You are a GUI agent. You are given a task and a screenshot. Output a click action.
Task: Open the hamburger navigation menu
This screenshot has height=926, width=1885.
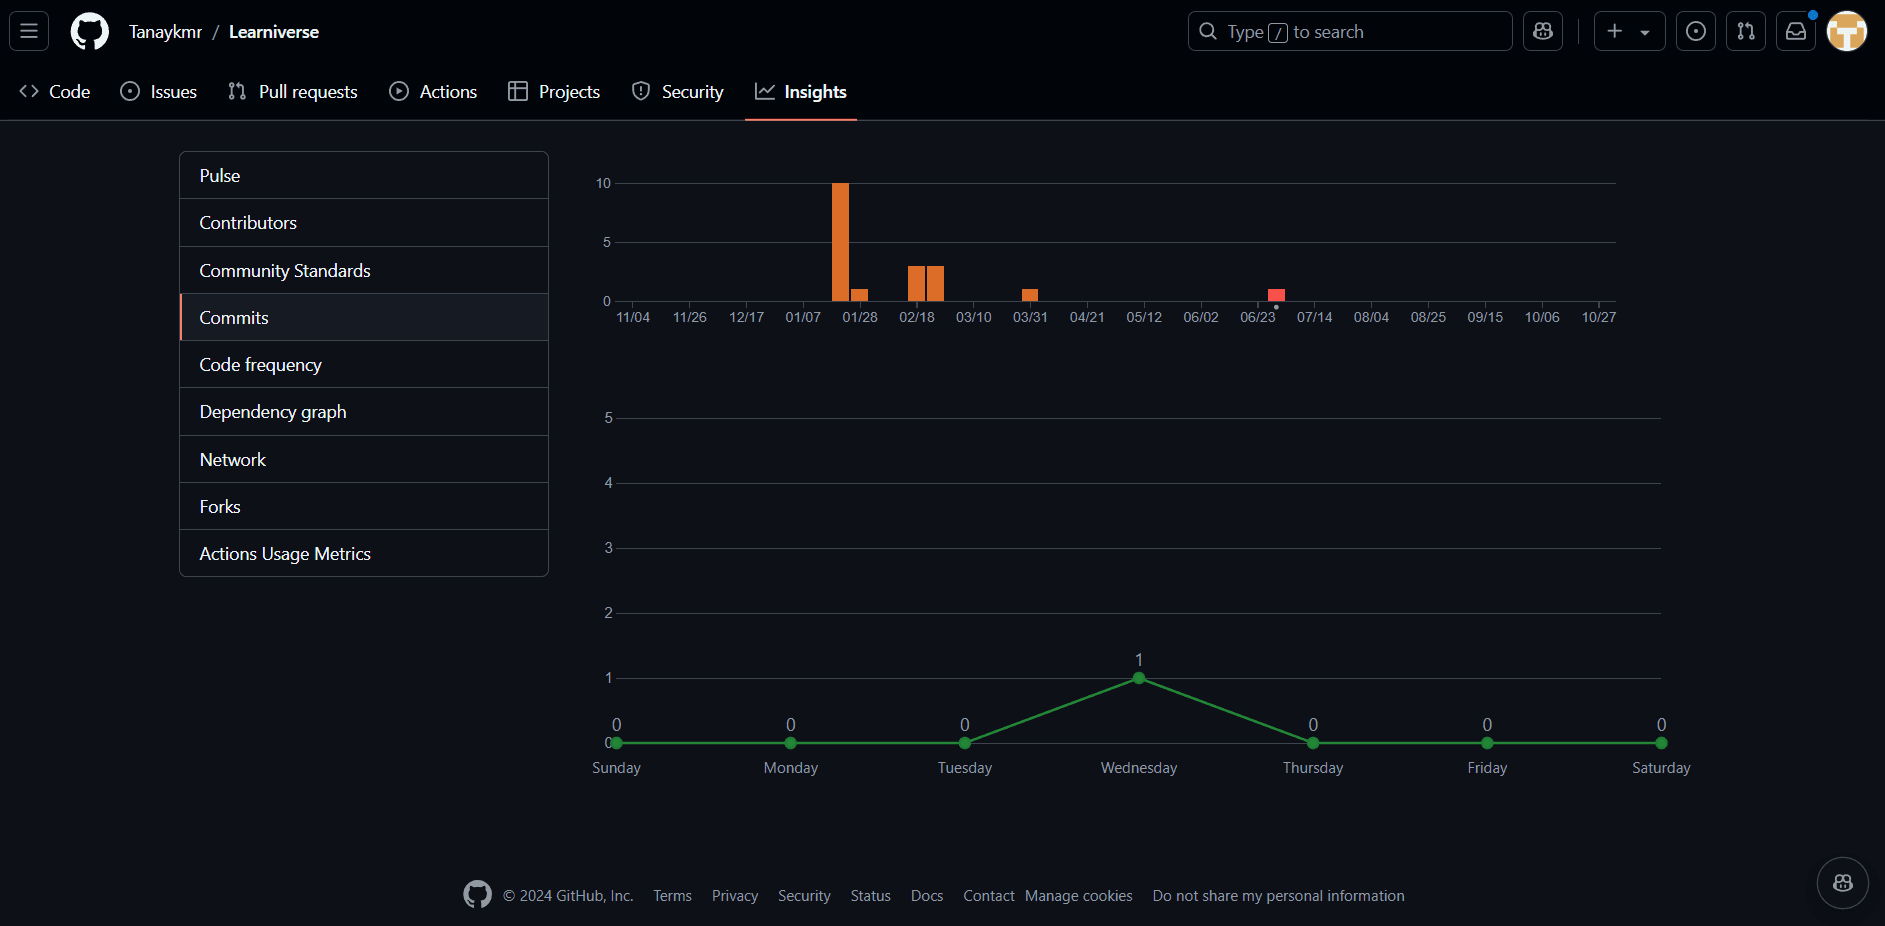point(29,31)
